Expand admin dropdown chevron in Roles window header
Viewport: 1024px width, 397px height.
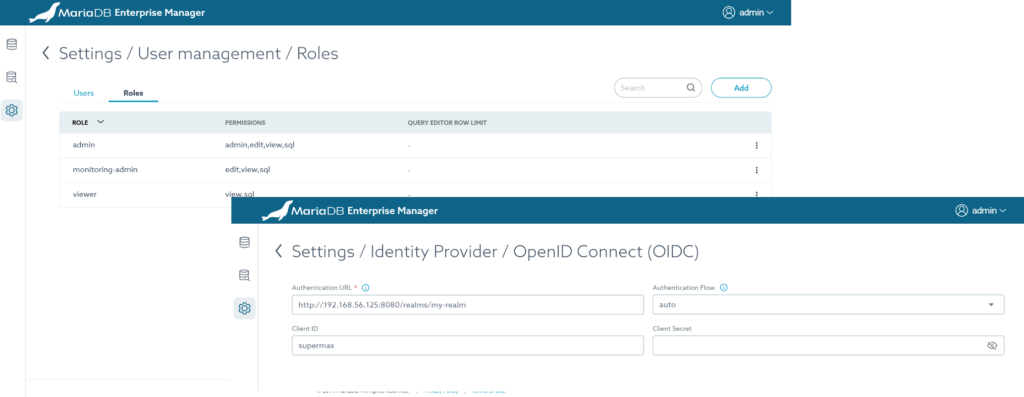pyautogui.click(x=770, y=12)
